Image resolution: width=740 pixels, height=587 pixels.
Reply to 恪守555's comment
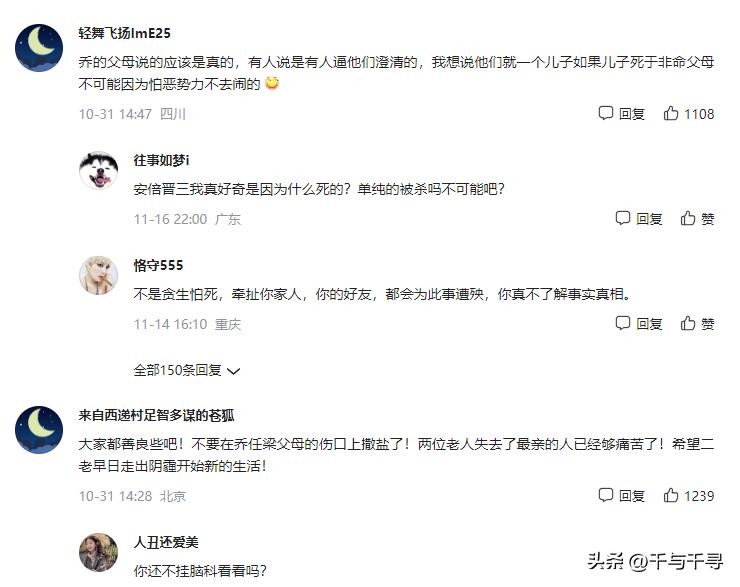pyautogui.click(x=639, y=324)
